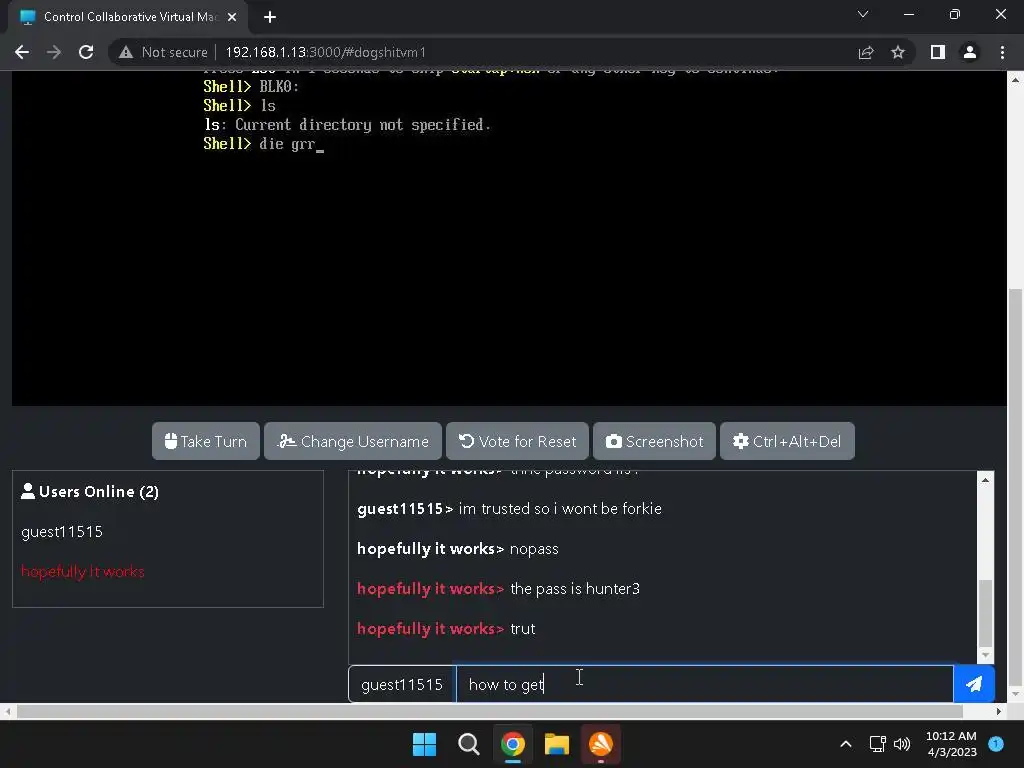Viewport: 1024px width, 768px height.
Task: Click the Take Turn button
Action: [x=206, y=441]
